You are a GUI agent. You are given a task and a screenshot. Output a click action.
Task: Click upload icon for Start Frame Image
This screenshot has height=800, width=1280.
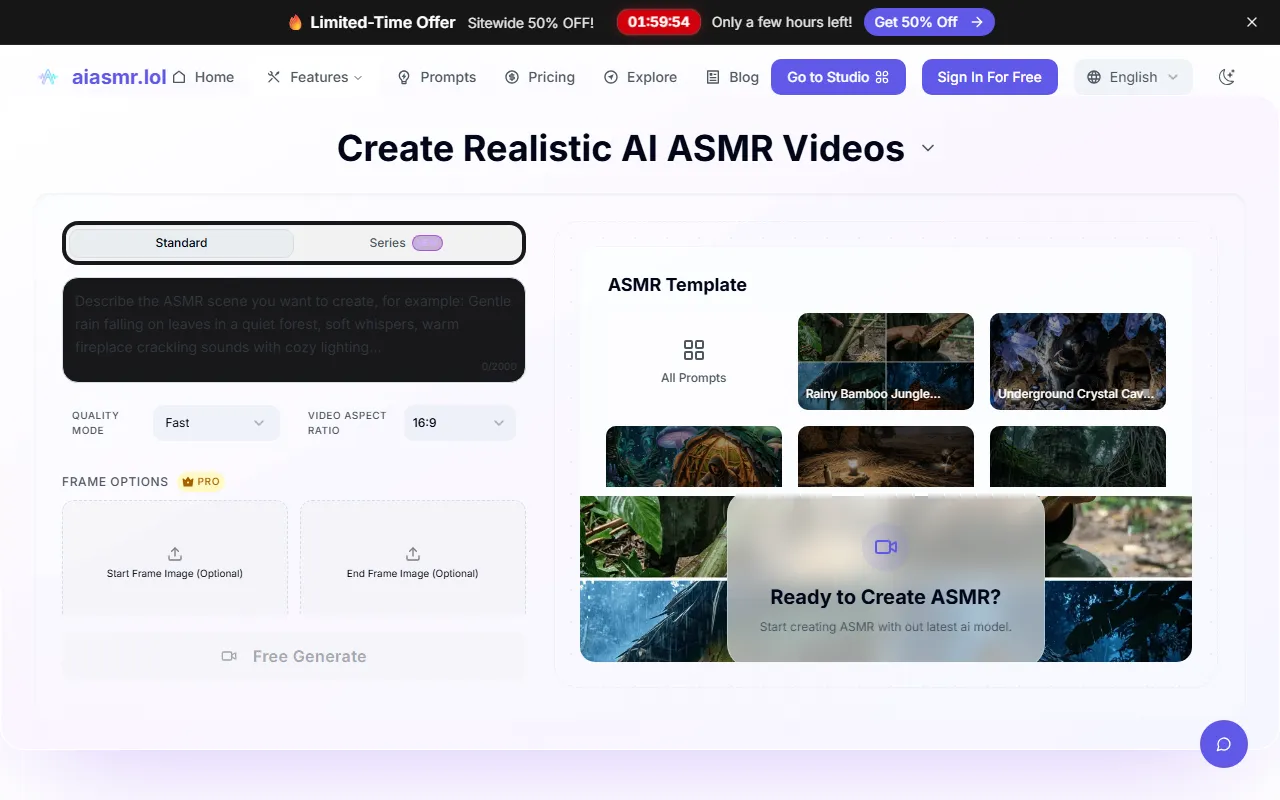175,554
